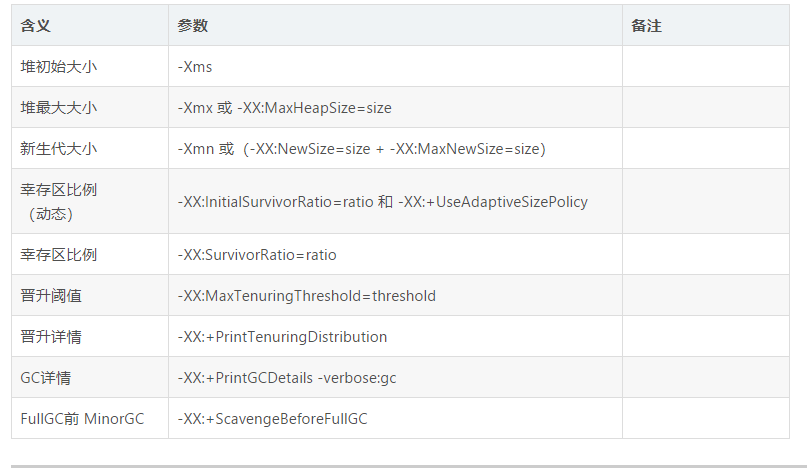Select the FullGC前 MinorGC cell
The image size is (807, 473).
click(x=82, y=419)
